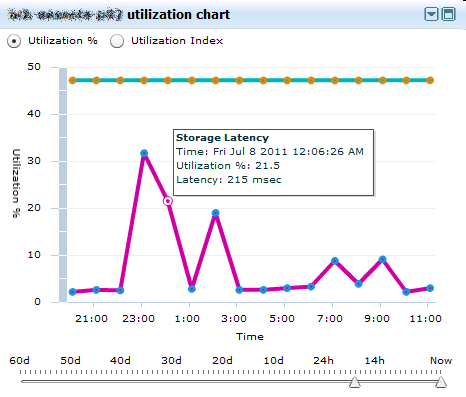Click the 10d label on time slider
466x397 pixels.
[x=273, y=361]
